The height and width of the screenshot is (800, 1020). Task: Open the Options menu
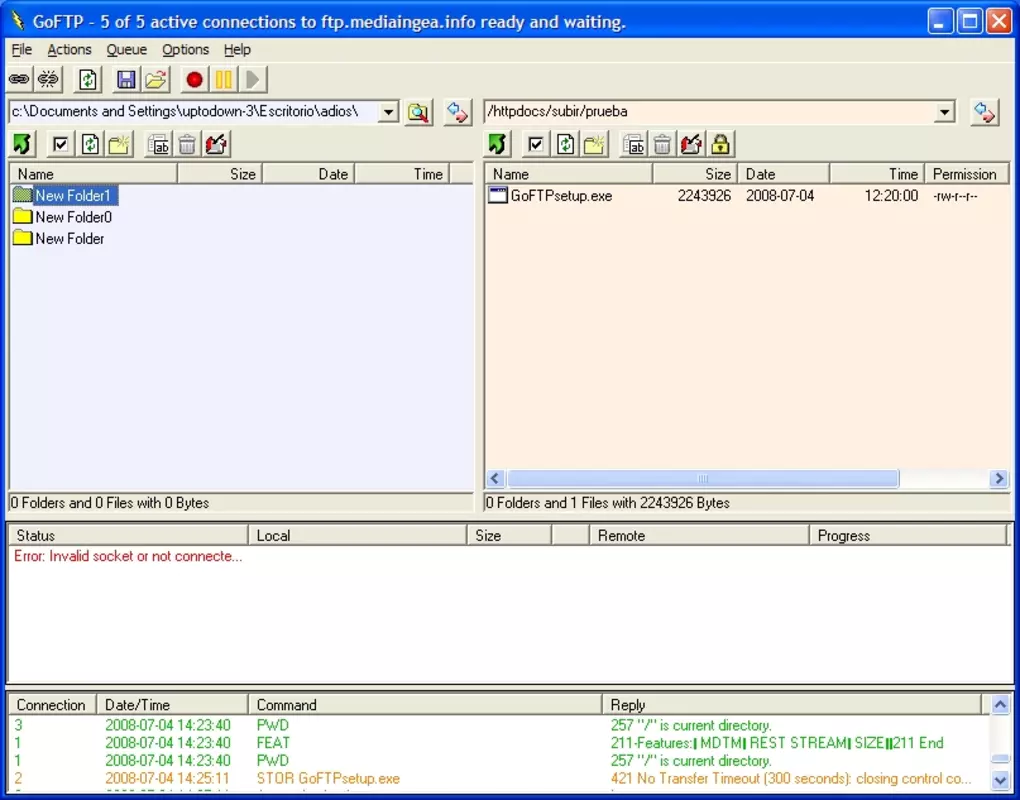pyautogui.click(x=185, y=49)
